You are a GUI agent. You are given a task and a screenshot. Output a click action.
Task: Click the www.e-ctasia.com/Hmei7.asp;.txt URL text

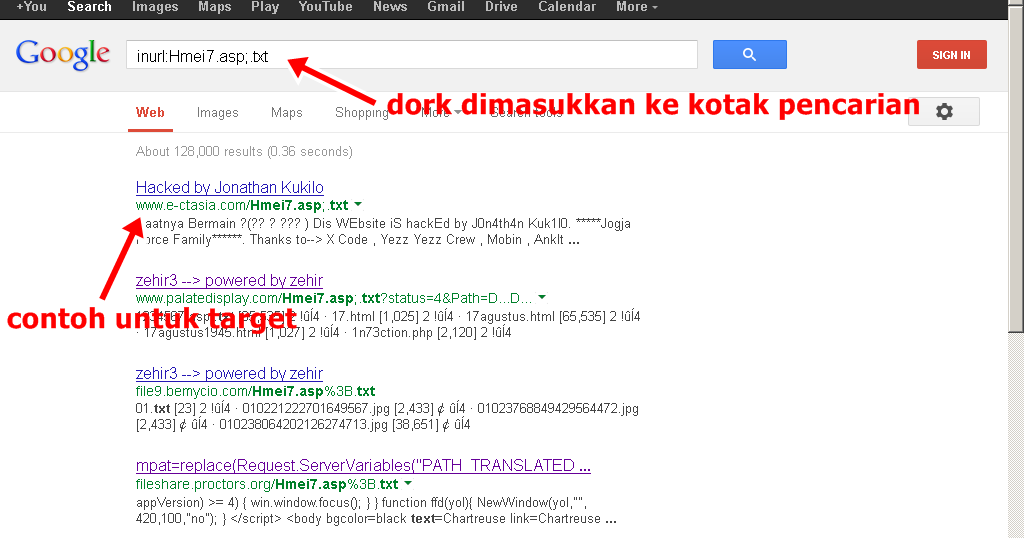click(x=242, y=205)
